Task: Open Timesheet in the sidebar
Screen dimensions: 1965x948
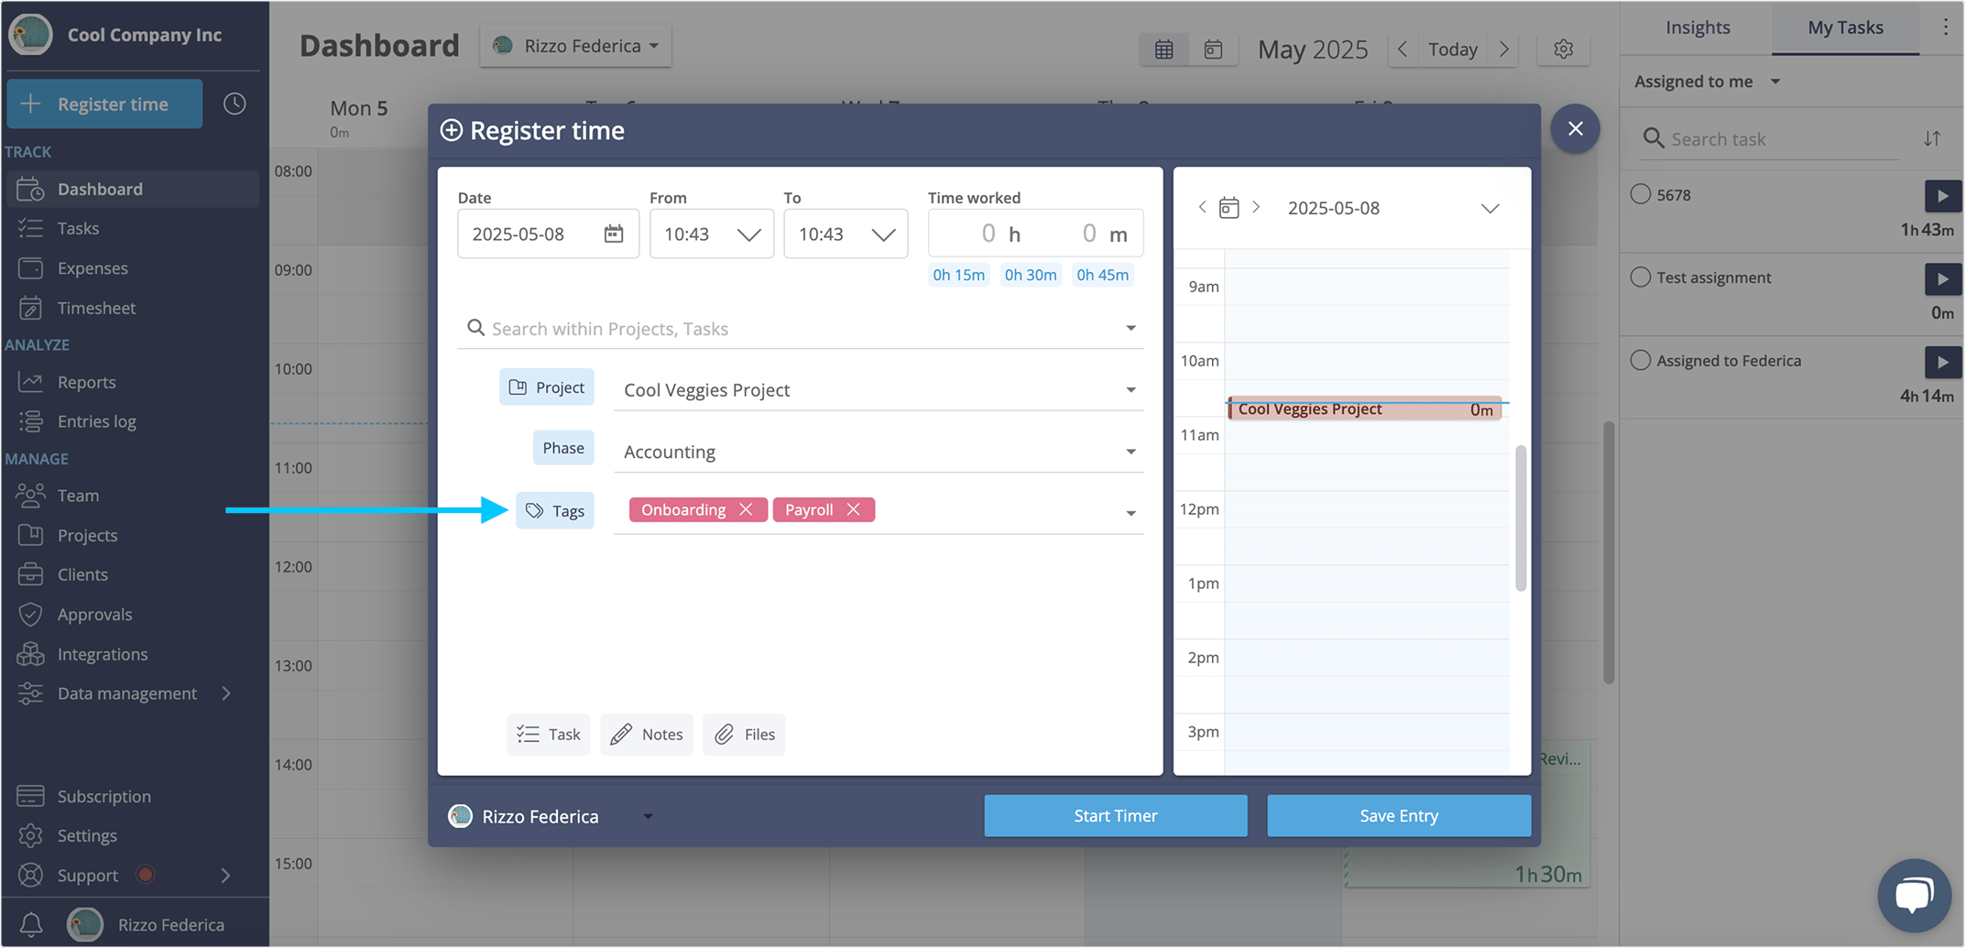Action: (96, 308)
